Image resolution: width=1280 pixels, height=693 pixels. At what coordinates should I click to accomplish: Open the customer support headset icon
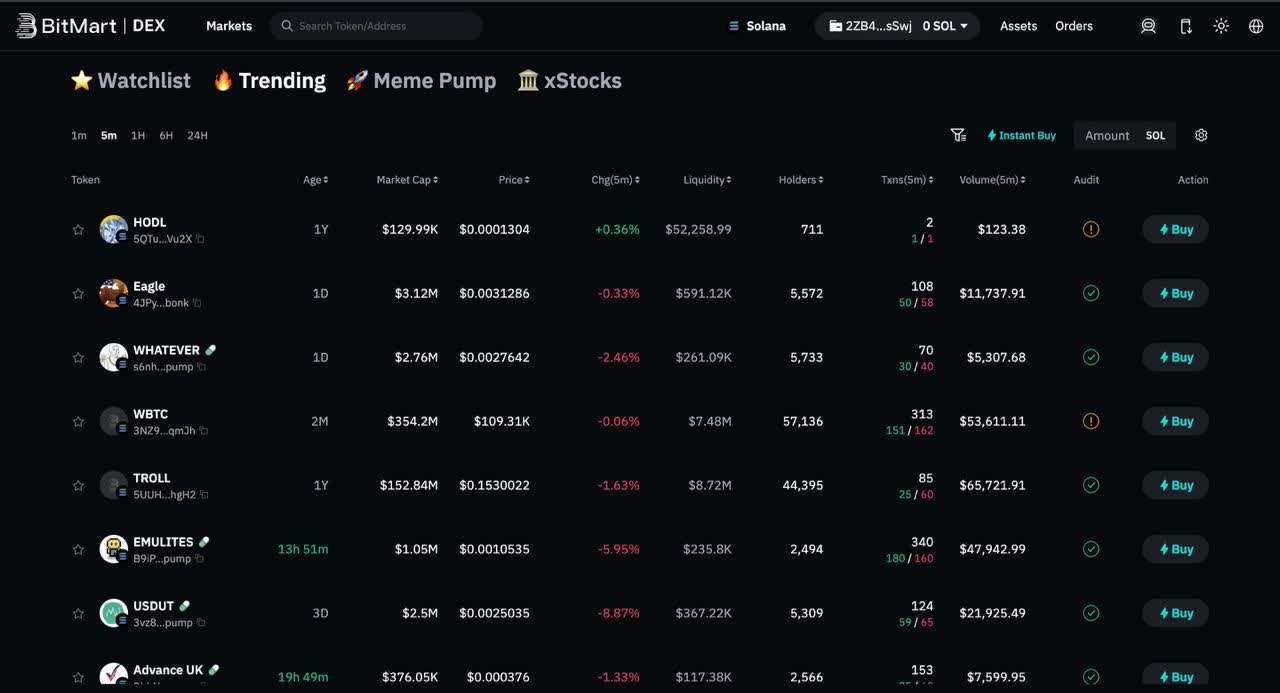pos(1148,26)
